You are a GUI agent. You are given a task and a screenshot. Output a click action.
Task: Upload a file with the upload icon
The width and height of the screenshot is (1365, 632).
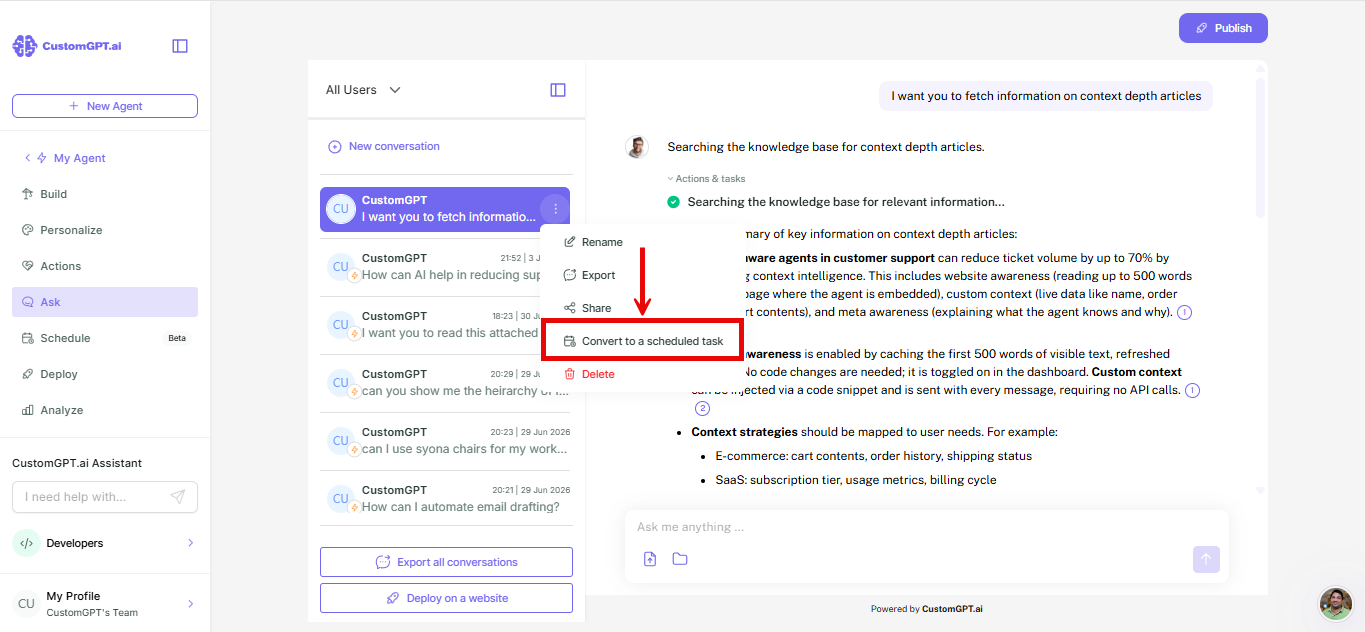[x=650, y=559]
